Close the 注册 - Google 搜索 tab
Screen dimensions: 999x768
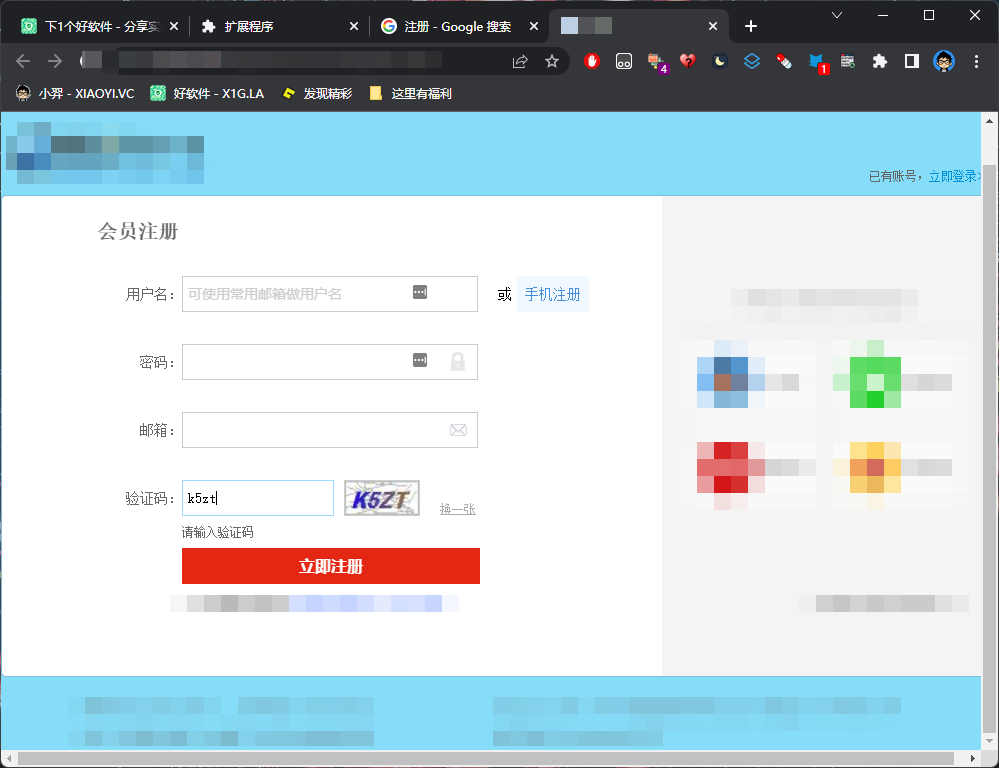tap(534, 26)
